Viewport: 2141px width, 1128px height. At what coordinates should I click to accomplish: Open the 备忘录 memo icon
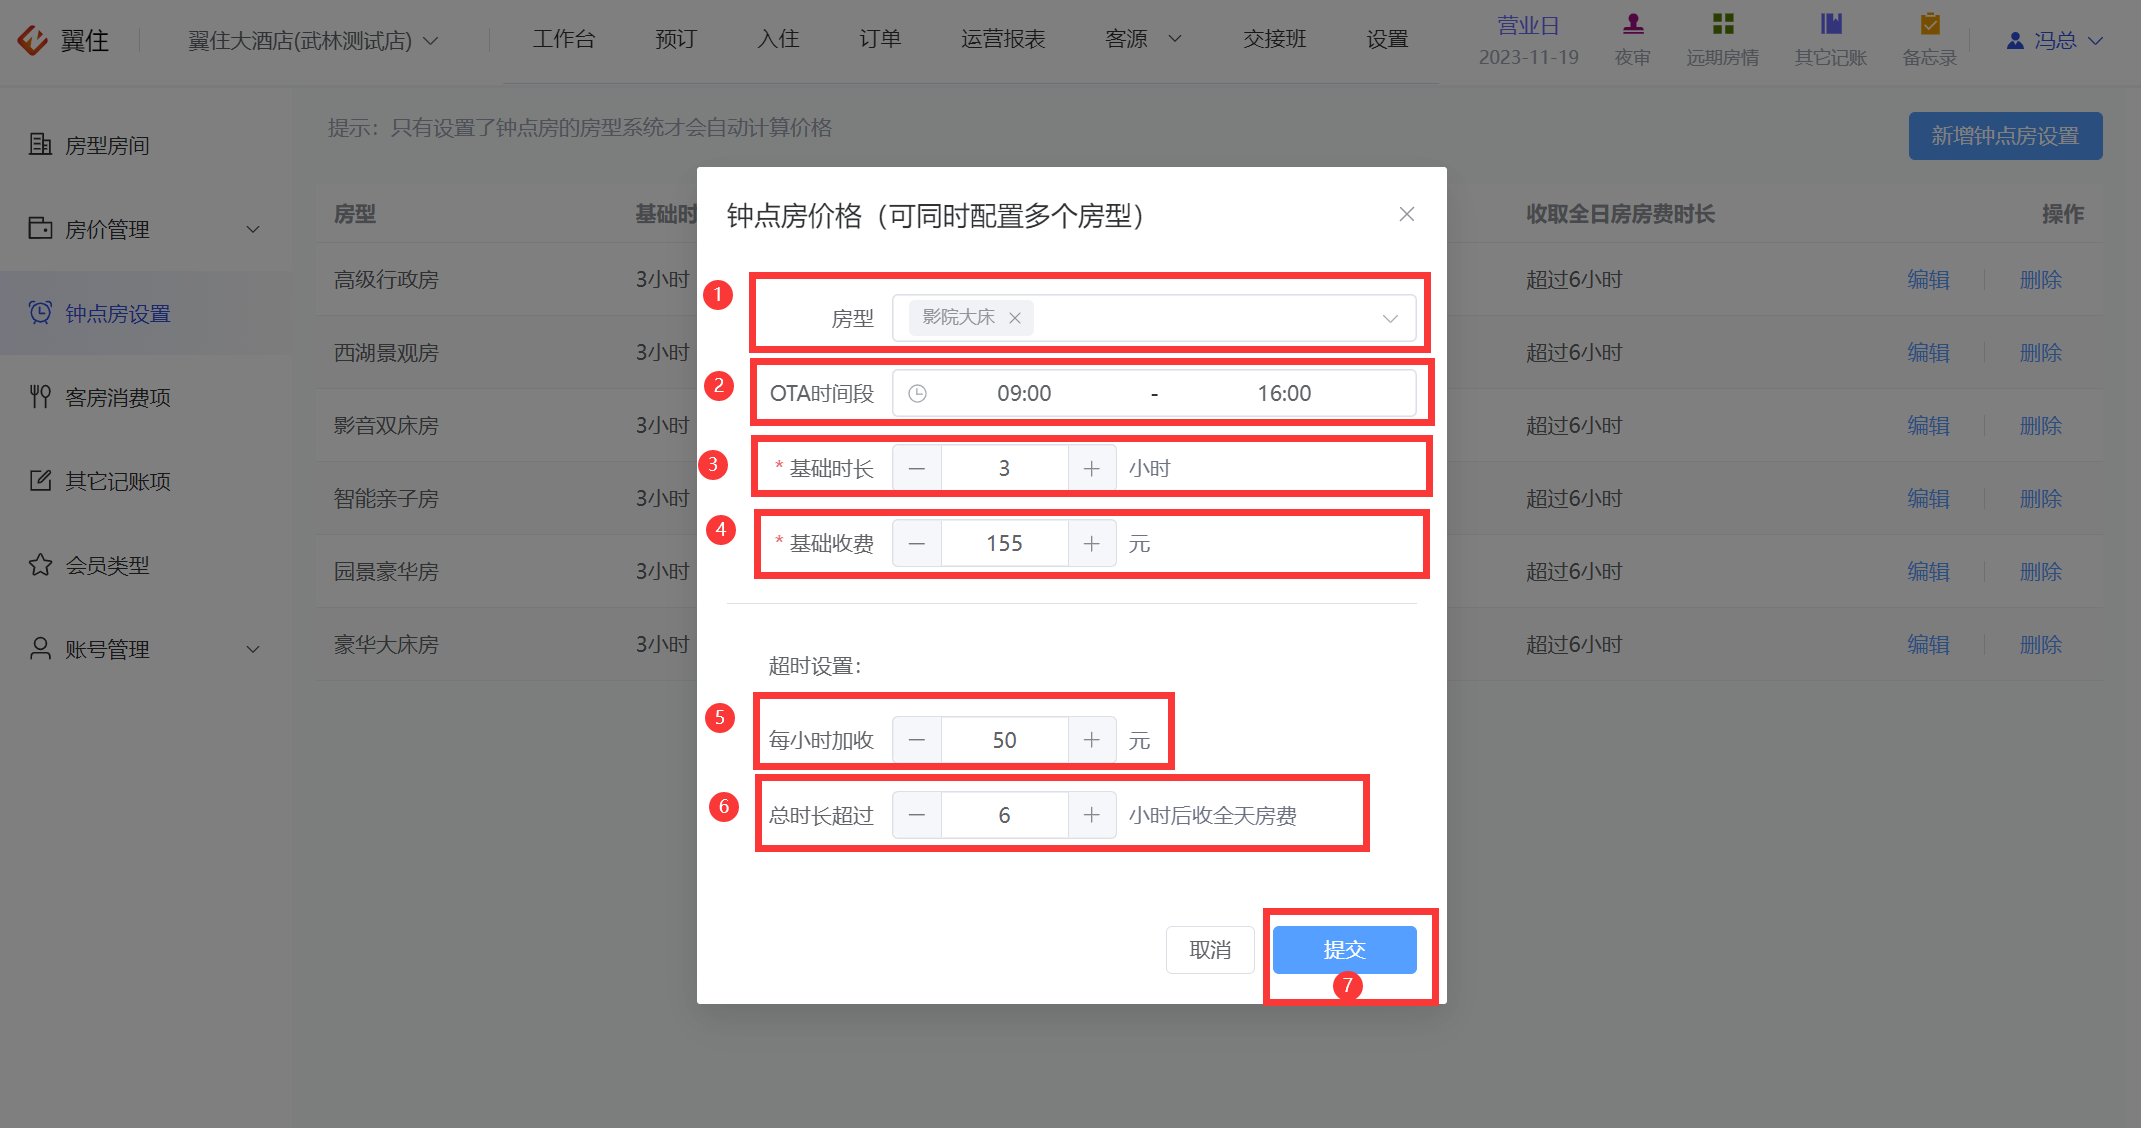click(x=1930, y=23)
